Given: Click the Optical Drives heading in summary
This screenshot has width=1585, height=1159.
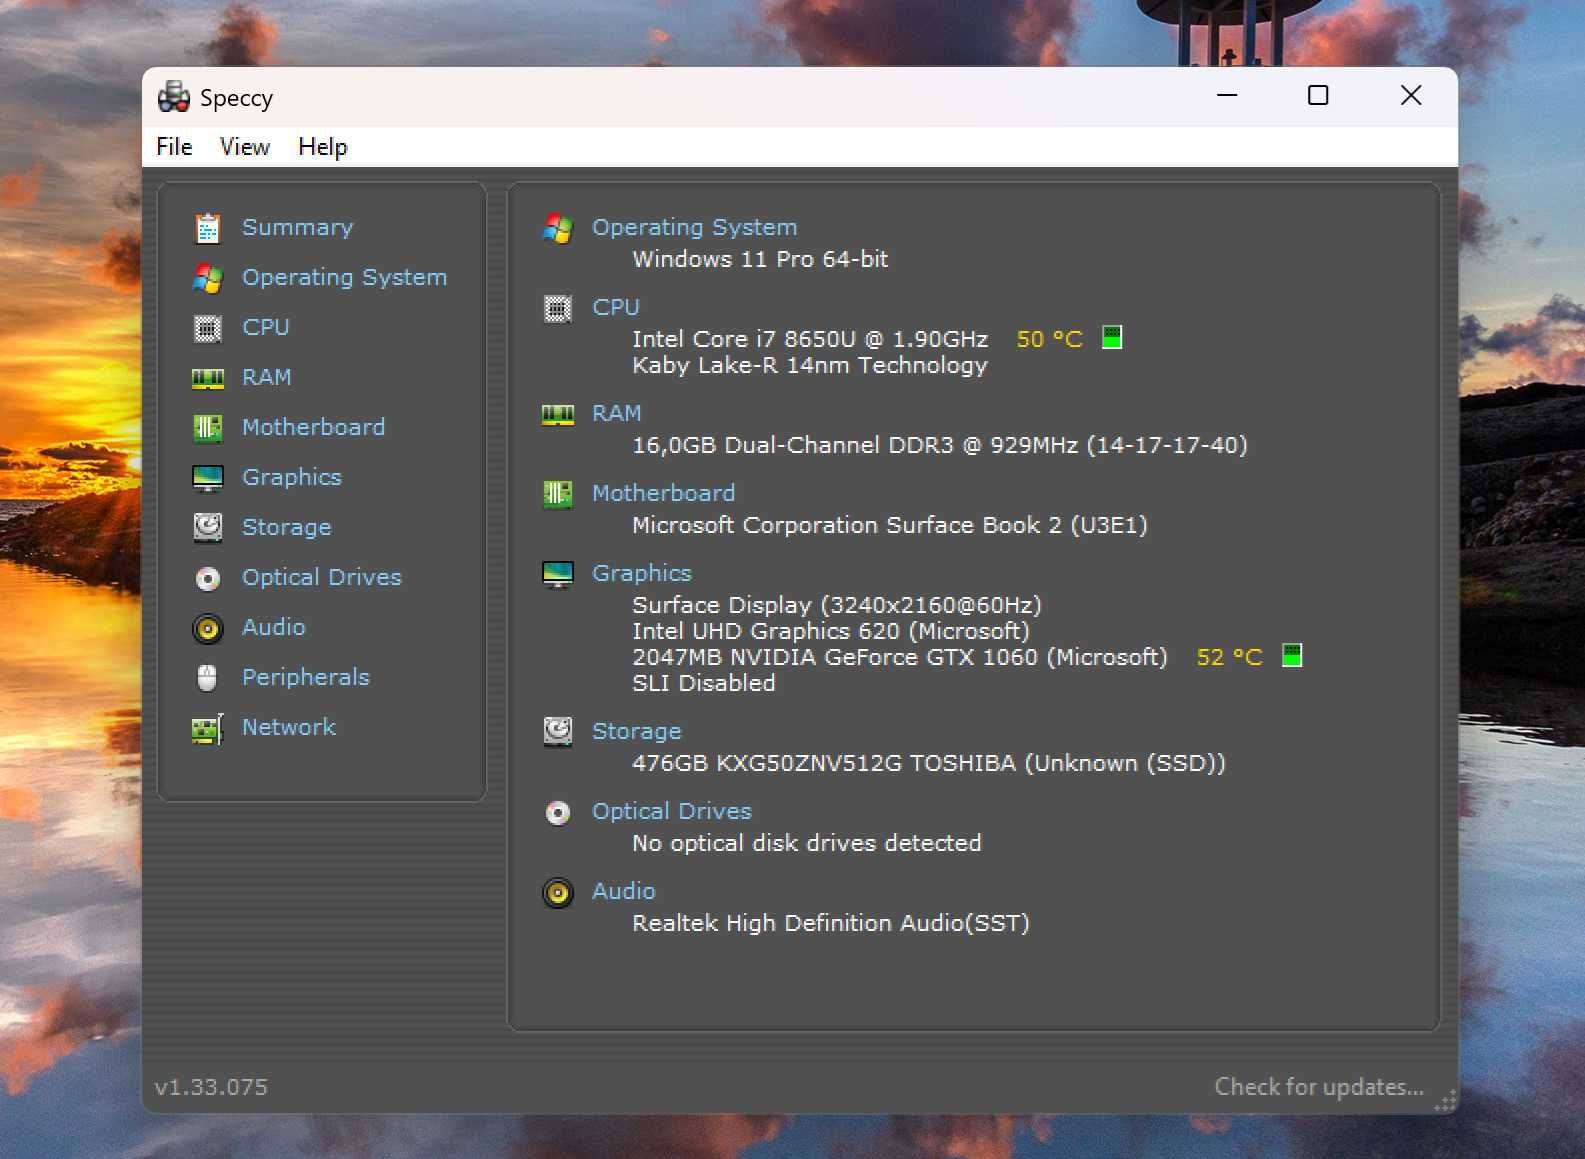Looking at the screenshot, I should pos(672,812).
